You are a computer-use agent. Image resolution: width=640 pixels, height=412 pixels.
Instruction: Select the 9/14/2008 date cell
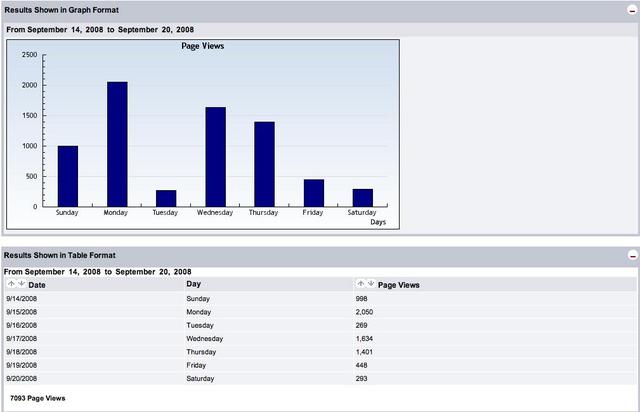(x=22, y=298)
